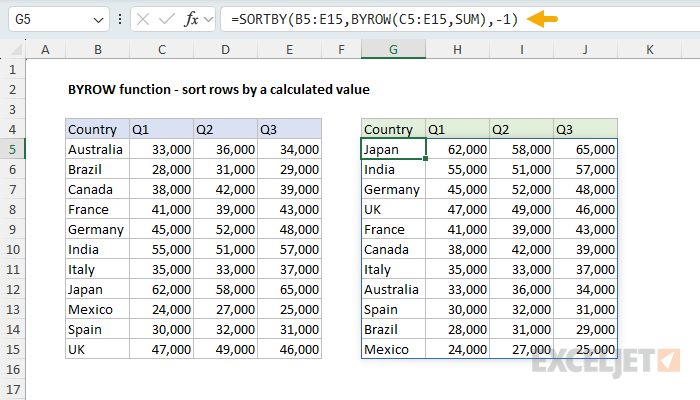Click the Select All corner triangle
Image resolution: width=700 pixels, height=400 pixels.
point(17,50)
